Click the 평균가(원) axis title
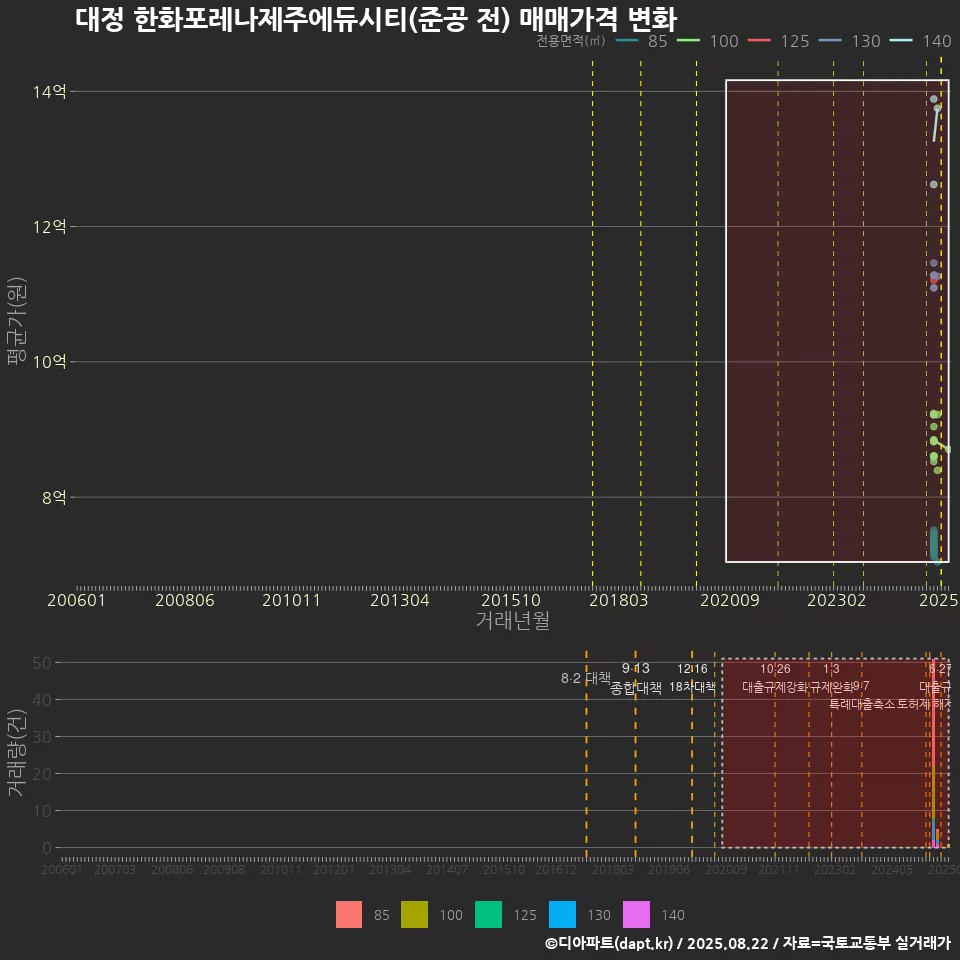This screenshot has height=960, width=960. point(16,321)
